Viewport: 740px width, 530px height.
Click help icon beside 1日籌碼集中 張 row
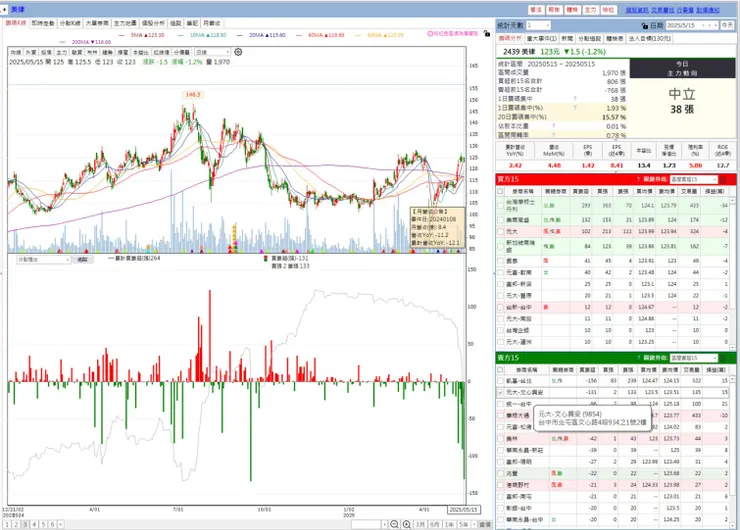[575, 99]
